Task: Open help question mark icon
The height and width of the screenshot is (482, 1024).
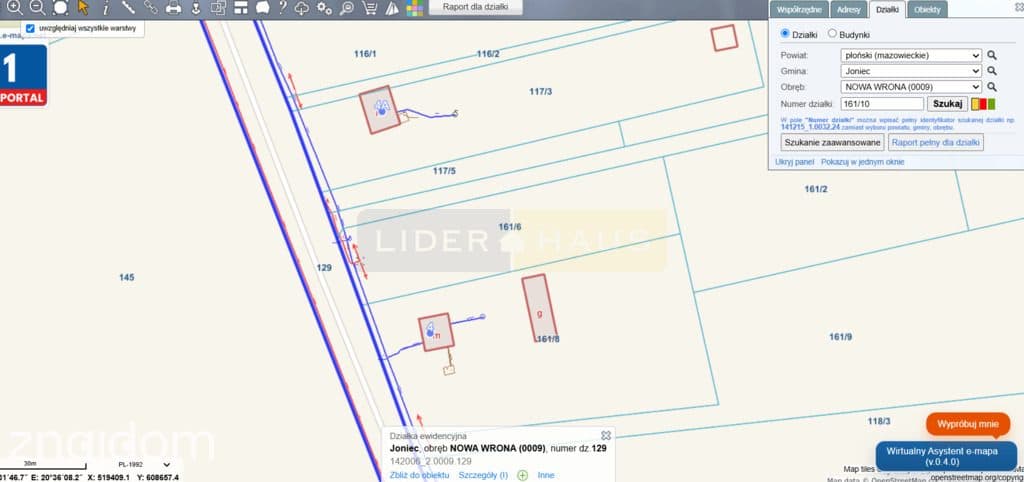Action: click(x=282, y=8)
